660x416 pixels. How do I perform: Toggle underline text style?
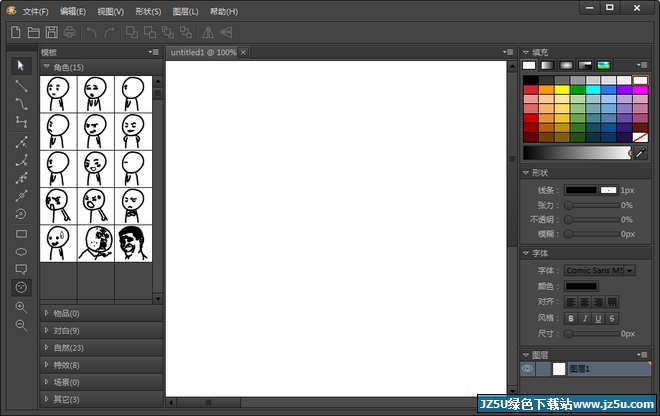click(x=598, y=318)
